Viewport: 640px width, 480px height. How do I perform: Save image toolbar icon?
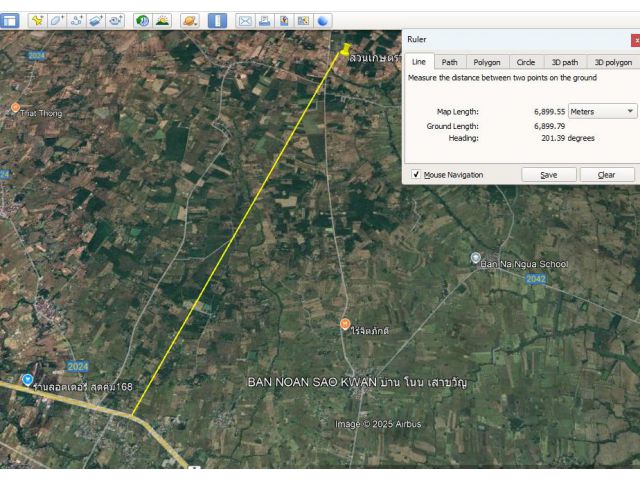[284, 21]
